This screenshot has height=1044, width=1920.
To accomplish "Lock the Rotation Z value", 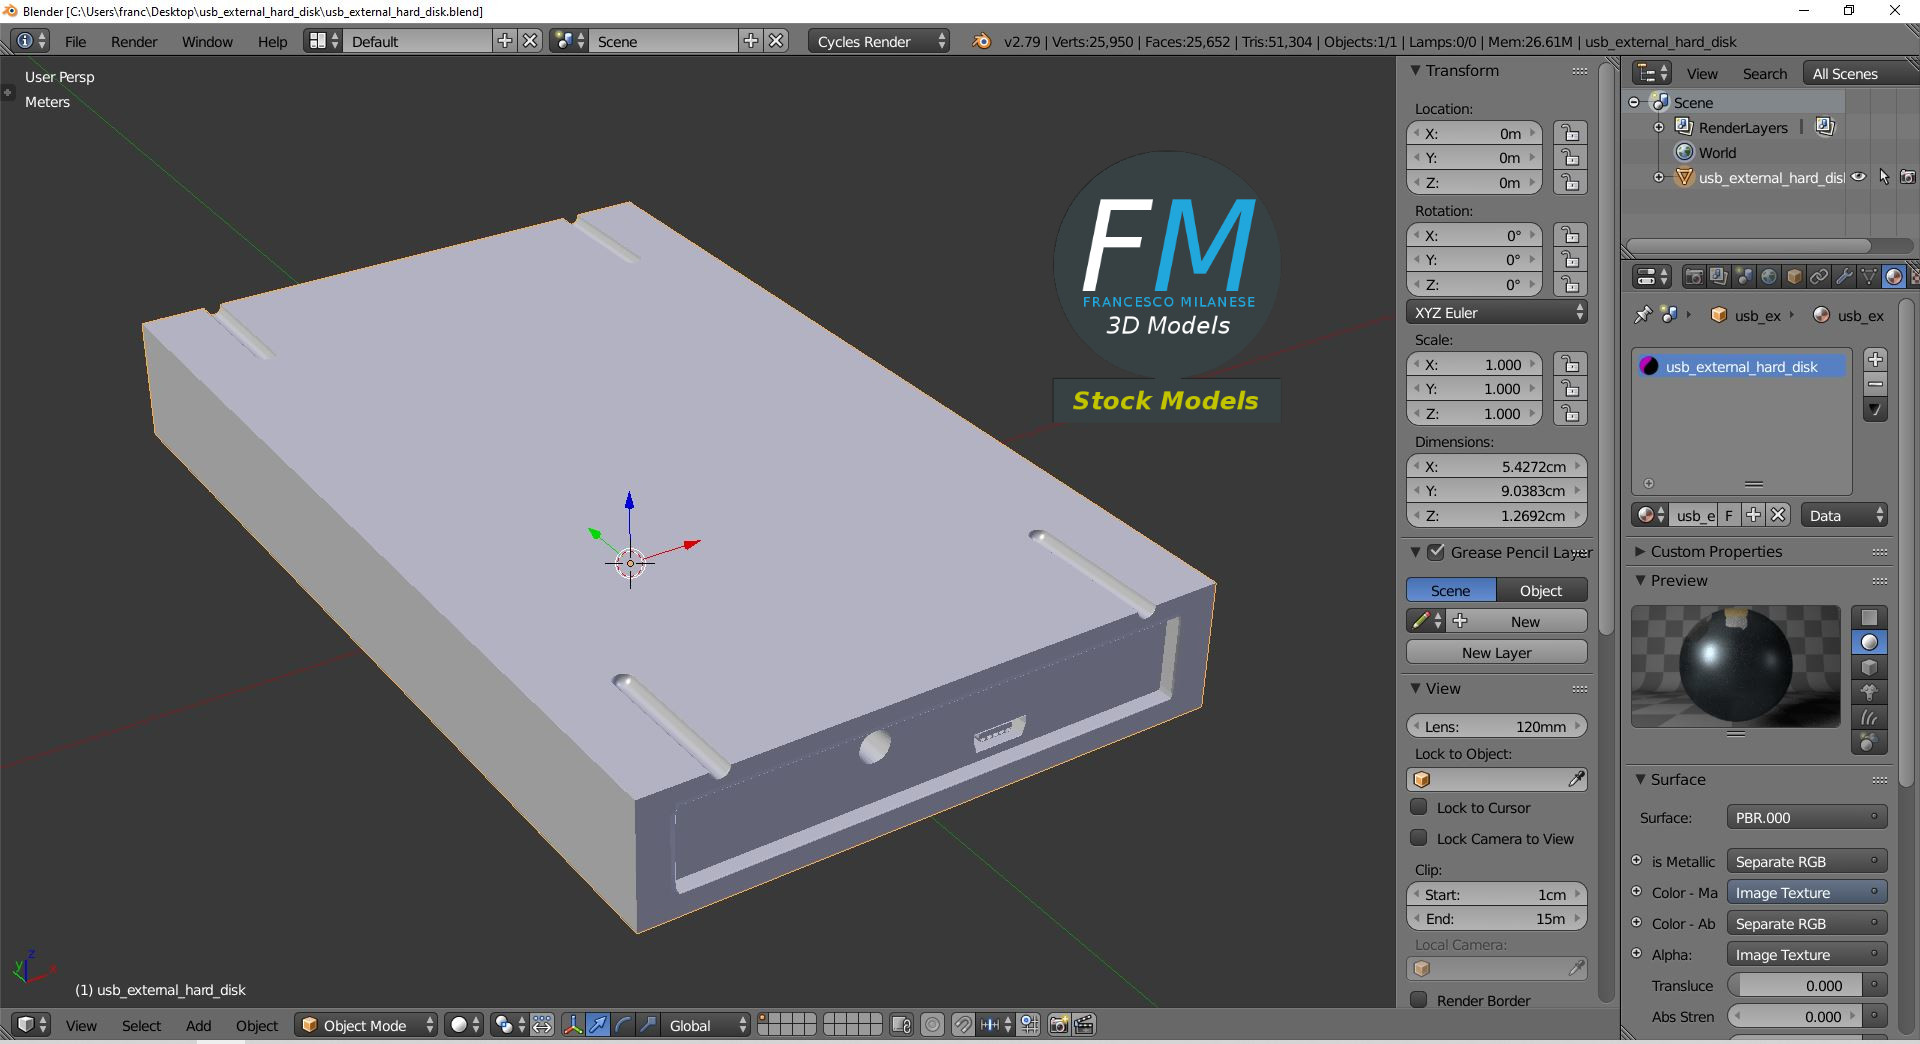I will pyautogui.click(x=1571, y=284).
